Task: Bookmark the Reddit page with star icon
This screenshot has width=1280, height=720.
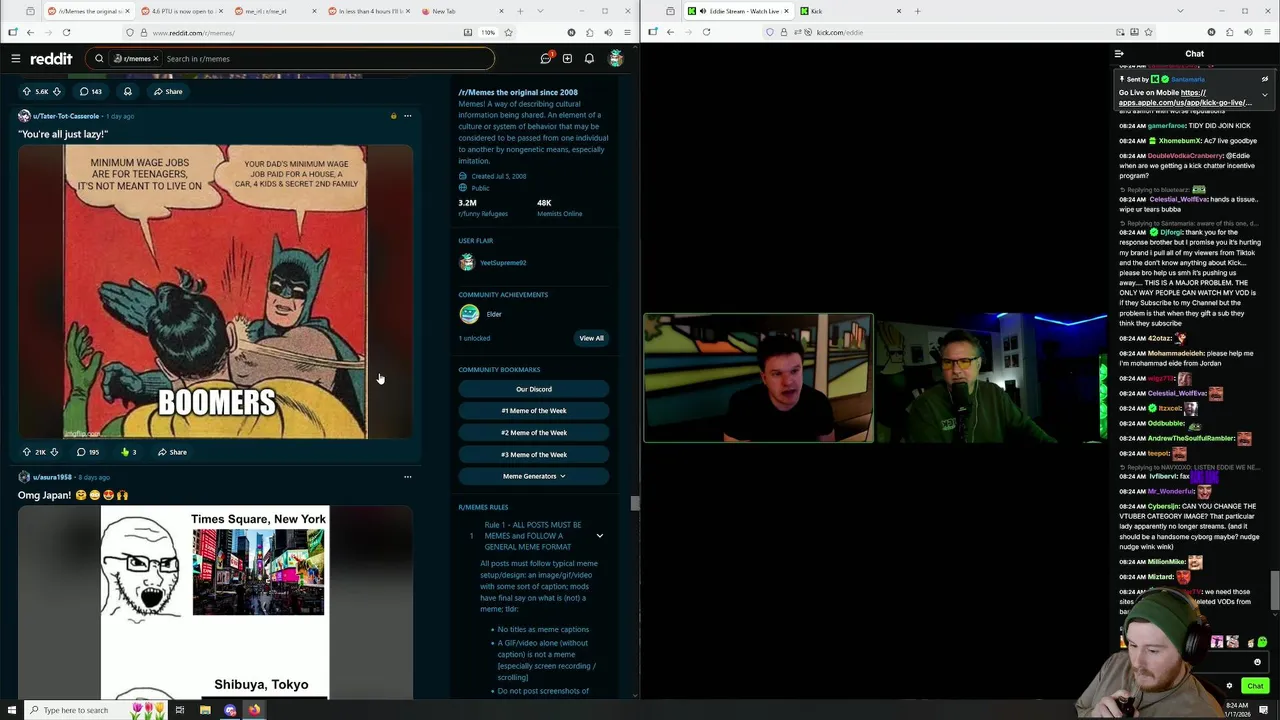Action: tap(508, 32)
